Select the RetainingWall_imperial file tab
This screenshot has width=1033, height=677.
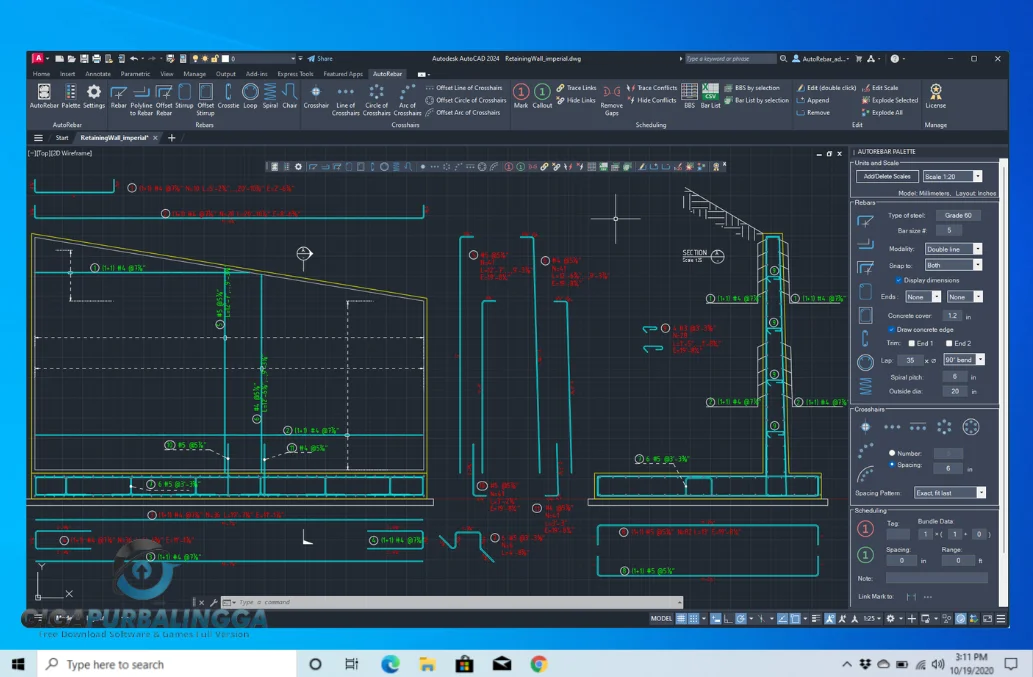(114, 138)
